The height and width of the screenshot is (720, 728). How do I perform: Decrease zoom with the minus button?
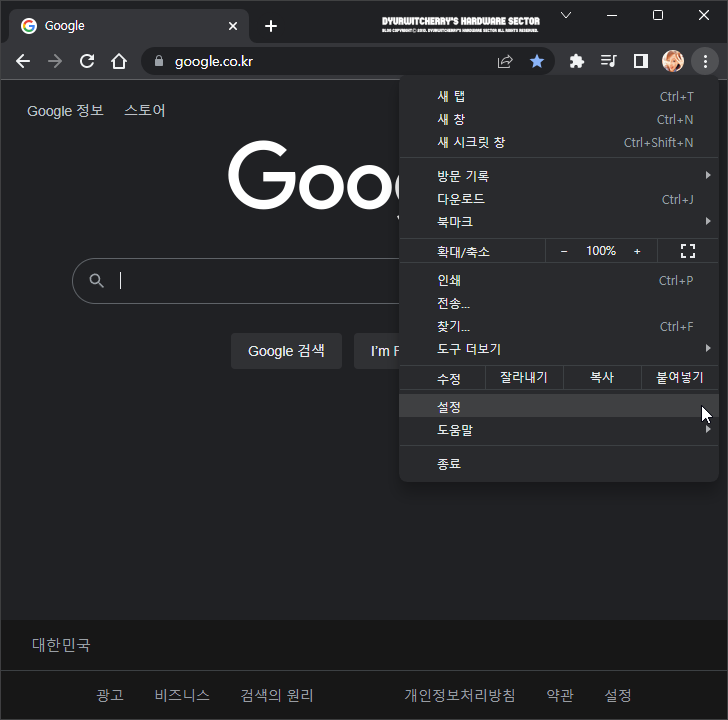pos(564,251)
